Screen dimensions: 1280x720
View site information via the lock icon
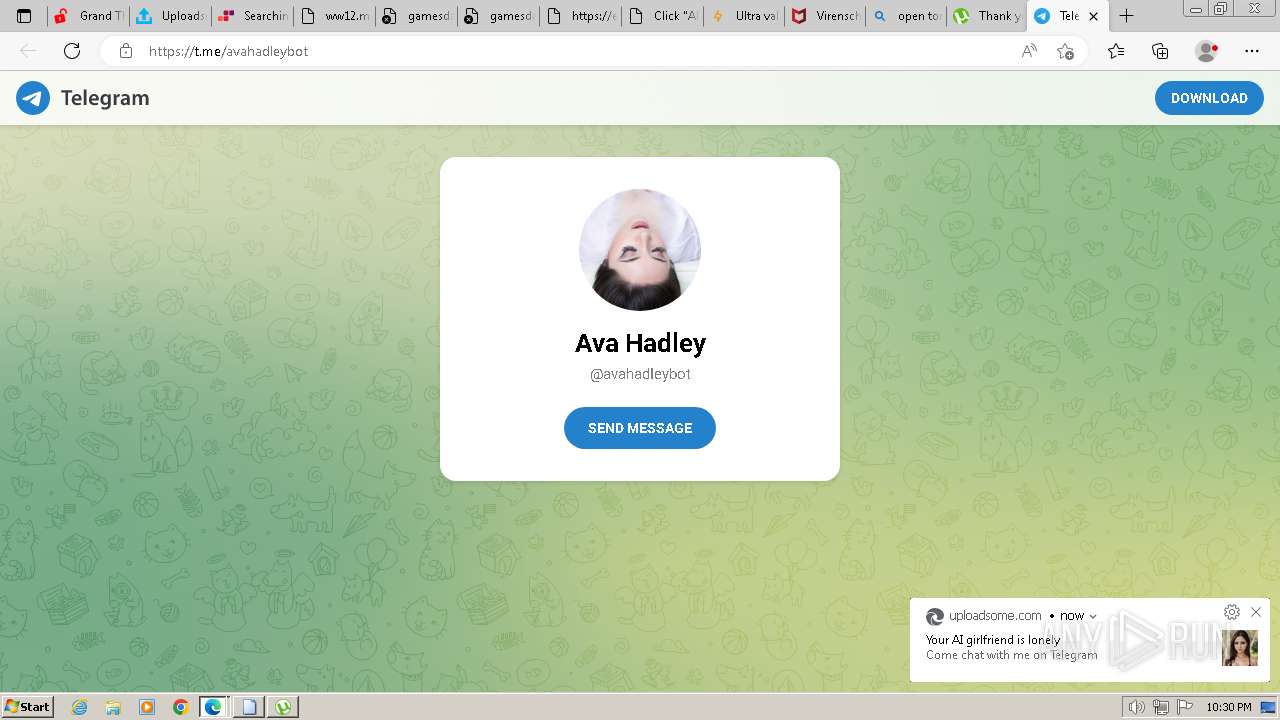(x=126, y=51)
